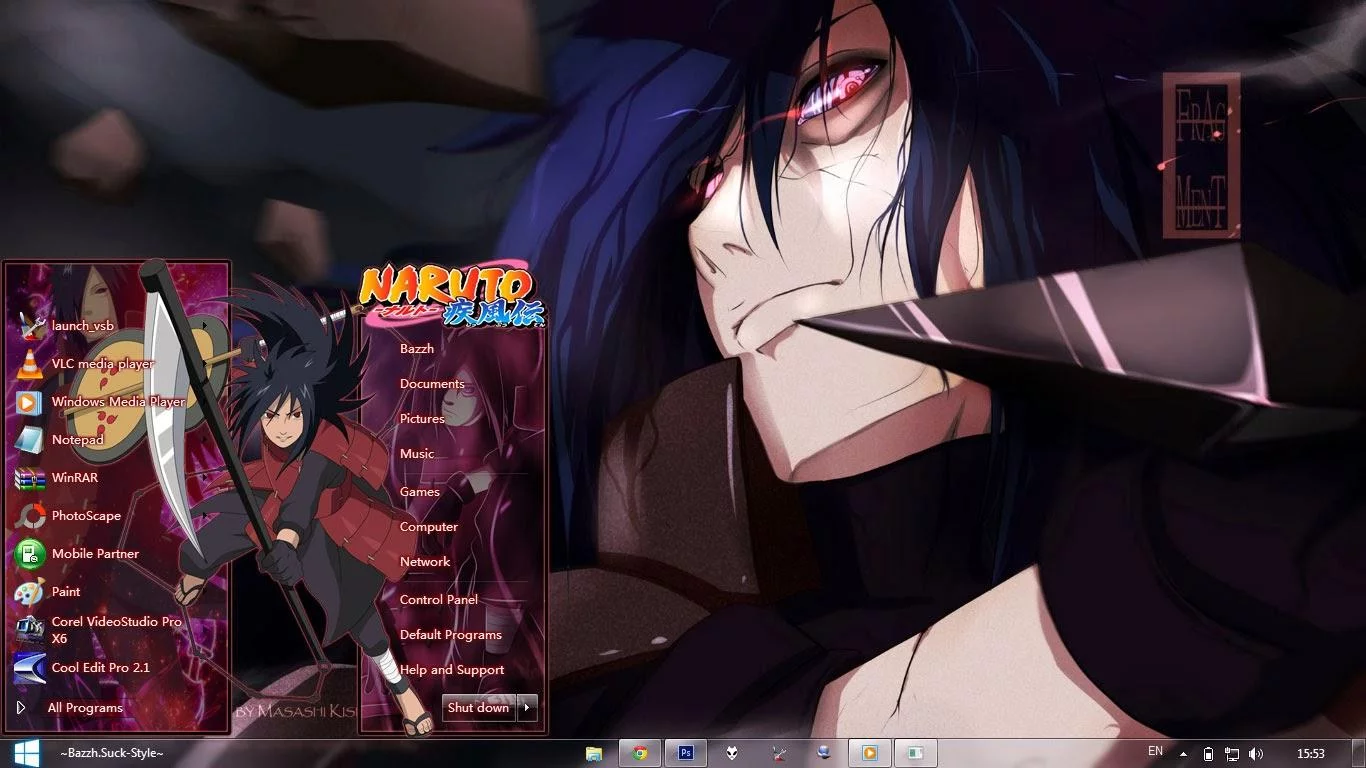Show hidden icons in the system tray
This screenshot has height=768, width=1366.
point(1184,754)
